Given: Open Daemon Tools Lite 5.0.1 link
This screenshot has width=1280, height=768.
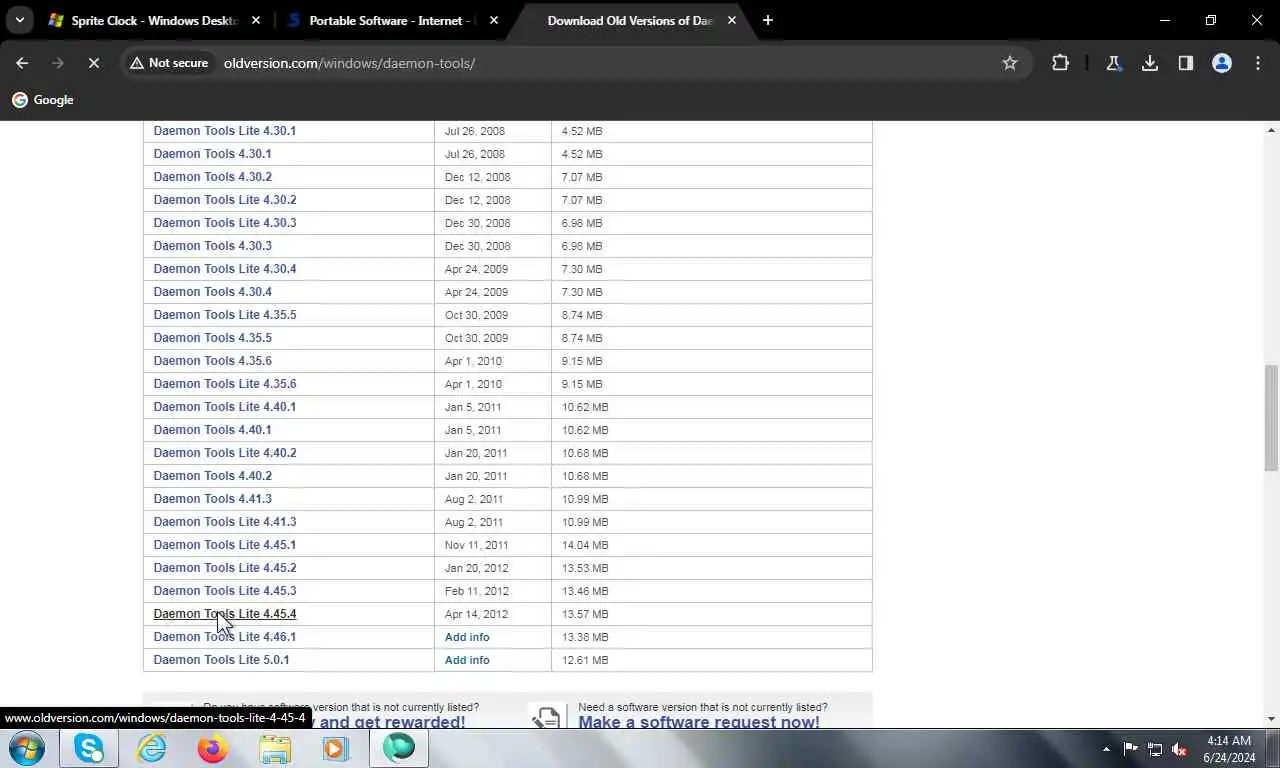Looking at the screenshot, I should point(221,660).
